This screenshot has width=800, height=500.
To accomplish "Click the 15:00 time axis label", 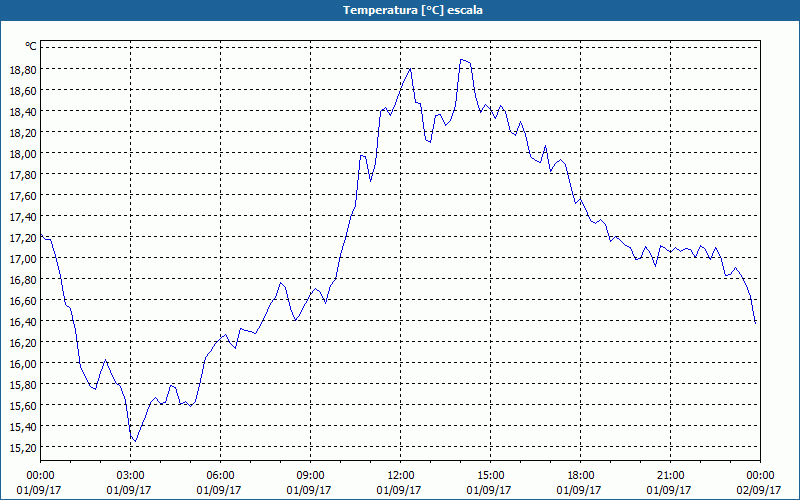I will [x=490, y=476].
